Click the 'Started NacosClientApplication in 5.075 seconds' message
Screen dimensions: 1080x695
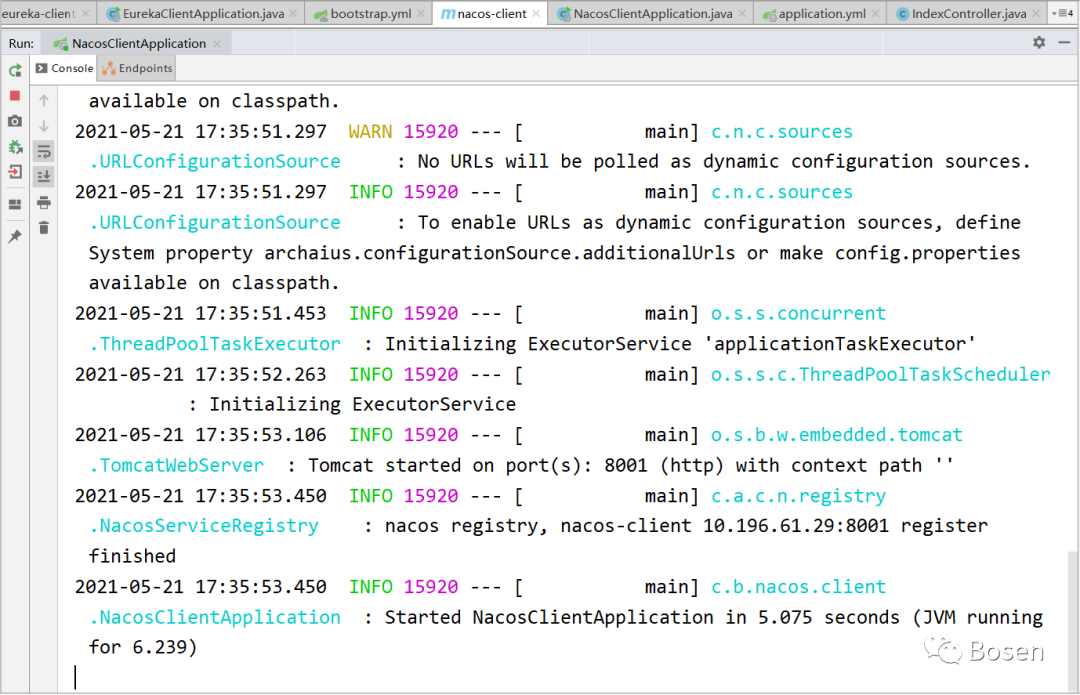coord(642,616)
